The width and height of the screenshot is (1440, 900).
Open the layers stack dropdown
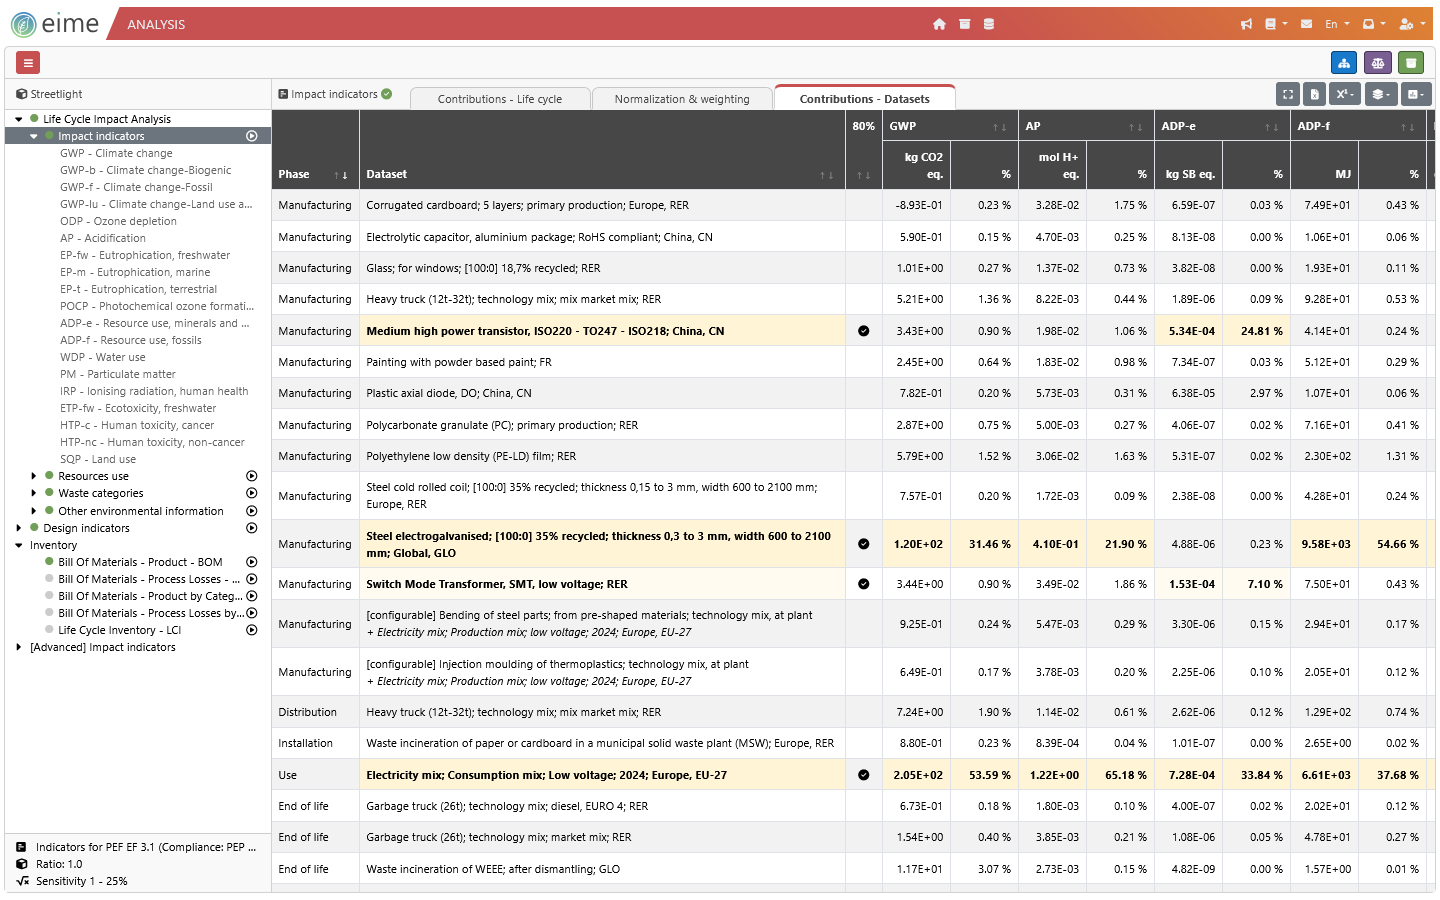point(1381,94)
